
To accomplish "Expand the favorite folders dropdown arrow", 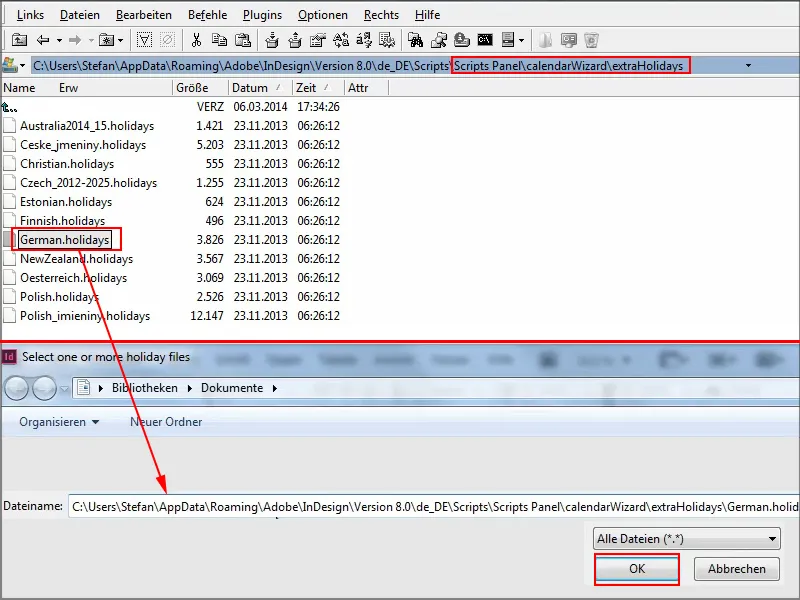I will click(120, 40).
